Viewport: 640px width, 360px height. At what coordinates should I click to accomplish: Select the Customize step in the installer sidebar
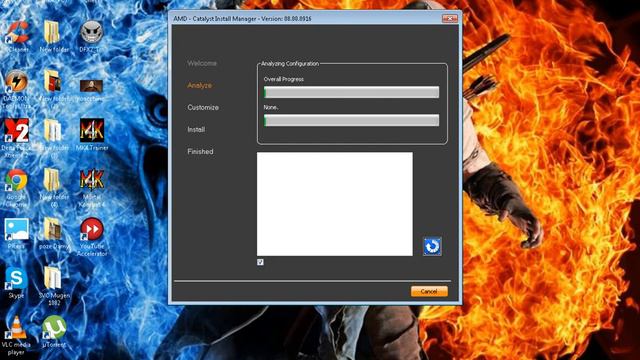203,107
